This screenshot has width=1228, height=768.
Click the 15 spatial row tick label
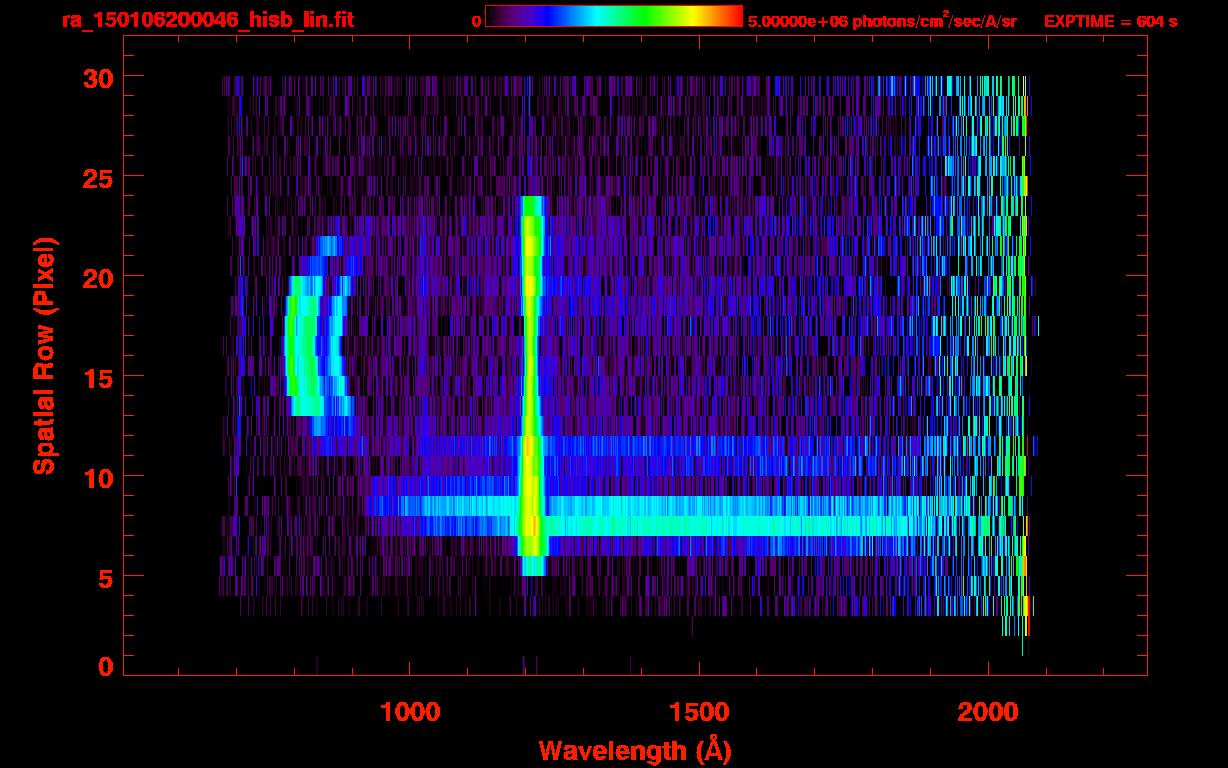tap(98, 377)
